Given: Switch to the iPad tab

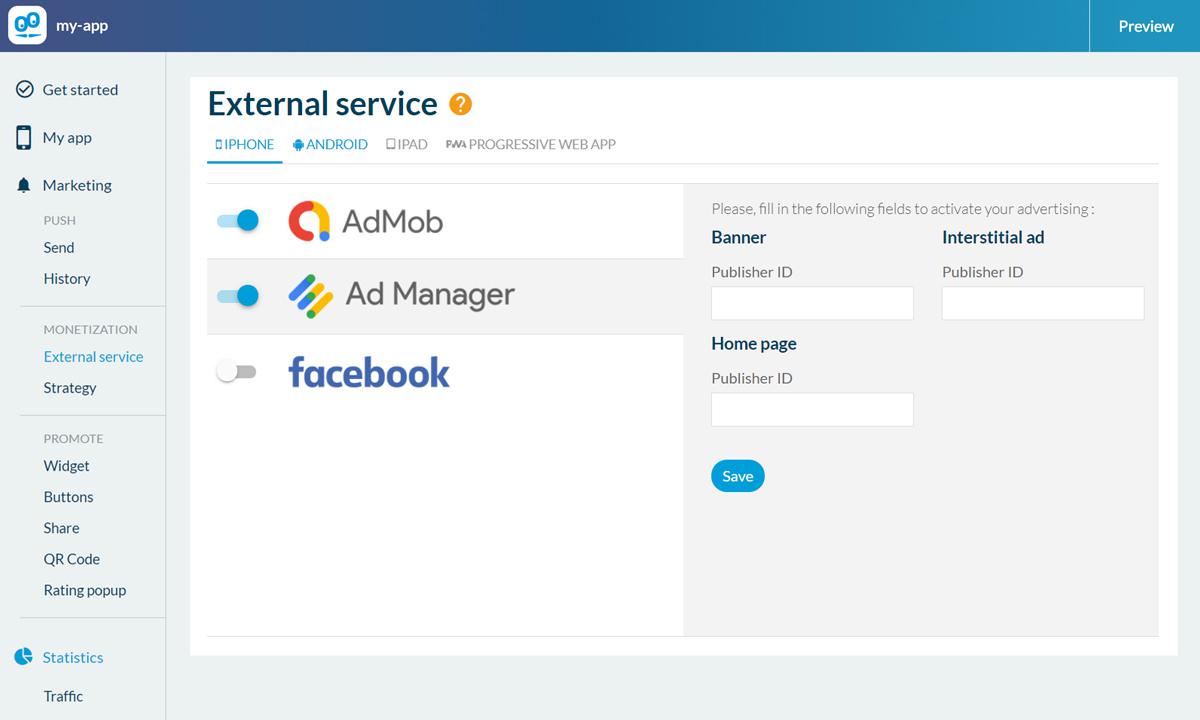Looking at the screenshot, I should tap(407, 145).
